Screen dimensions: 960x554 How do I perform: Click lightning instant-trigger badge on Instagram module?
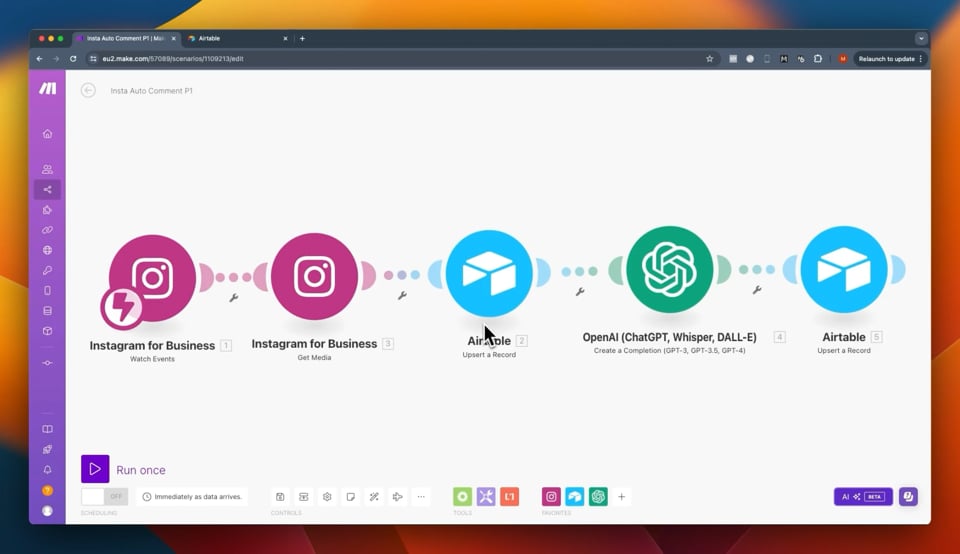coord(122,307)
